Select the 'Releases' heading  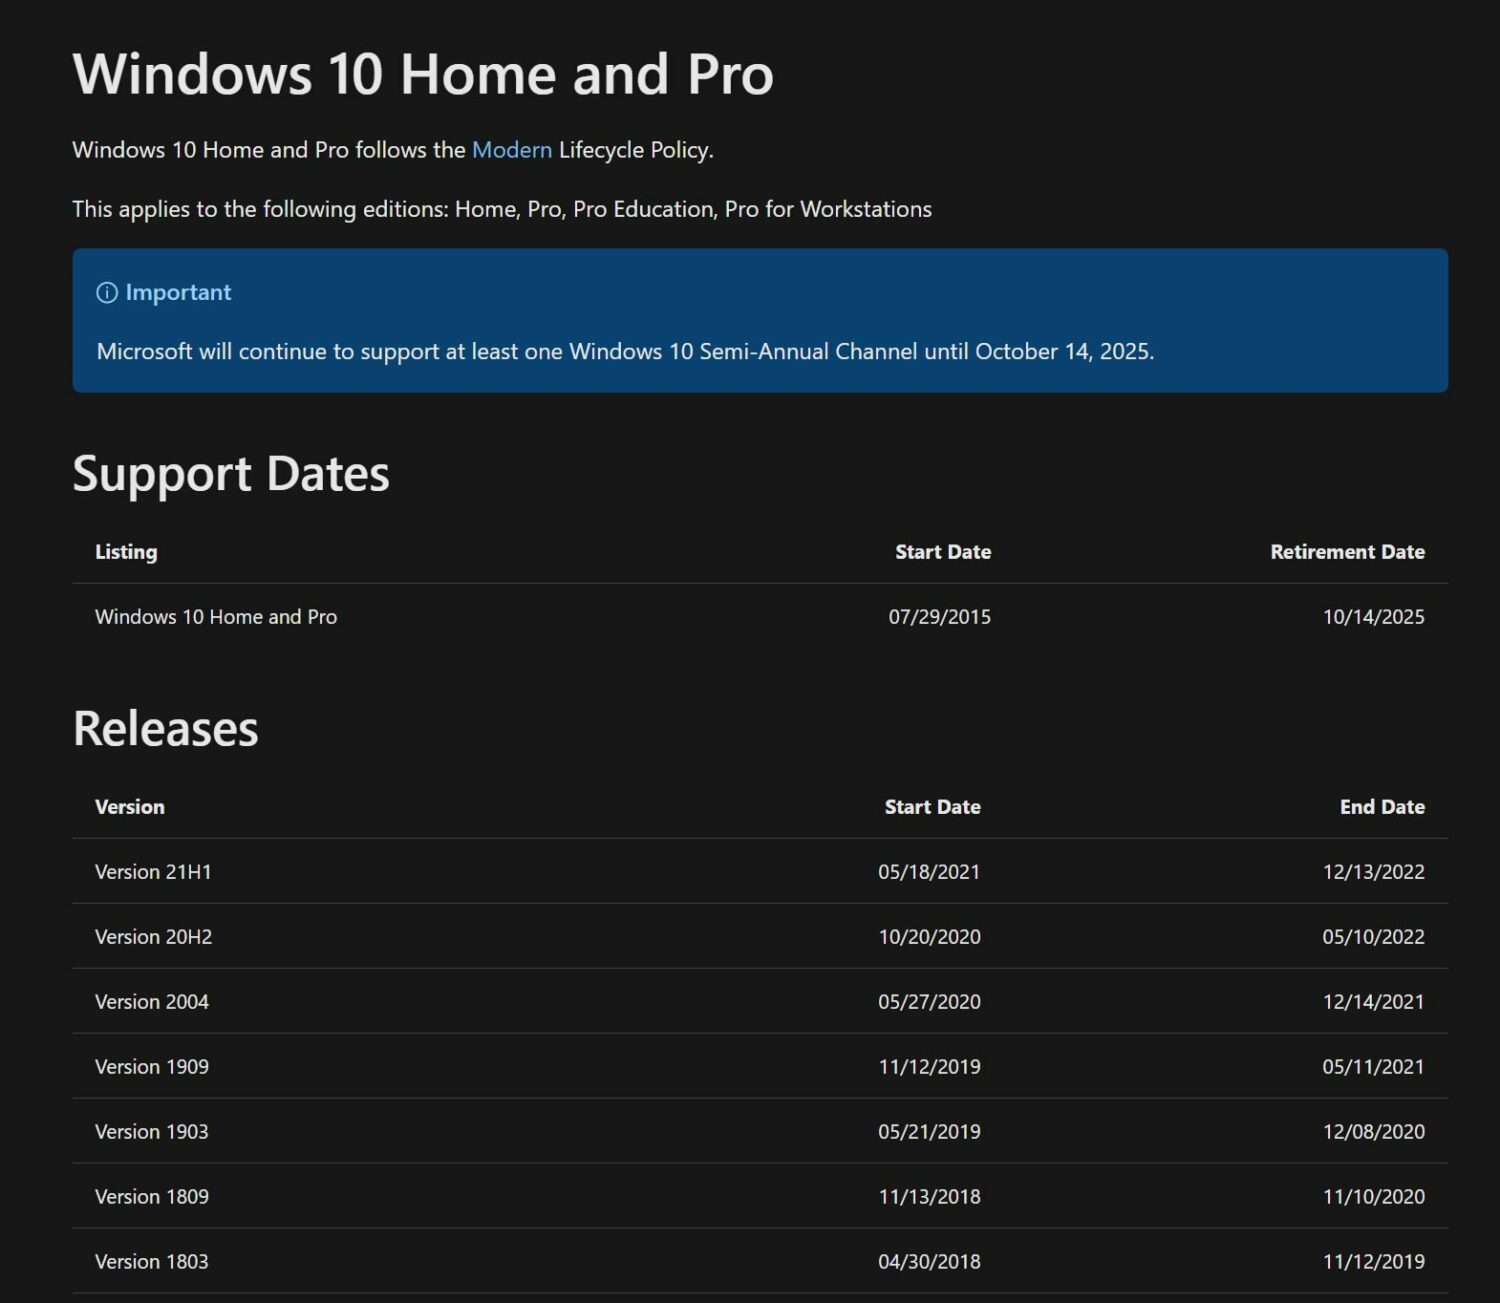pyautogui.click(x=166, y=728)
